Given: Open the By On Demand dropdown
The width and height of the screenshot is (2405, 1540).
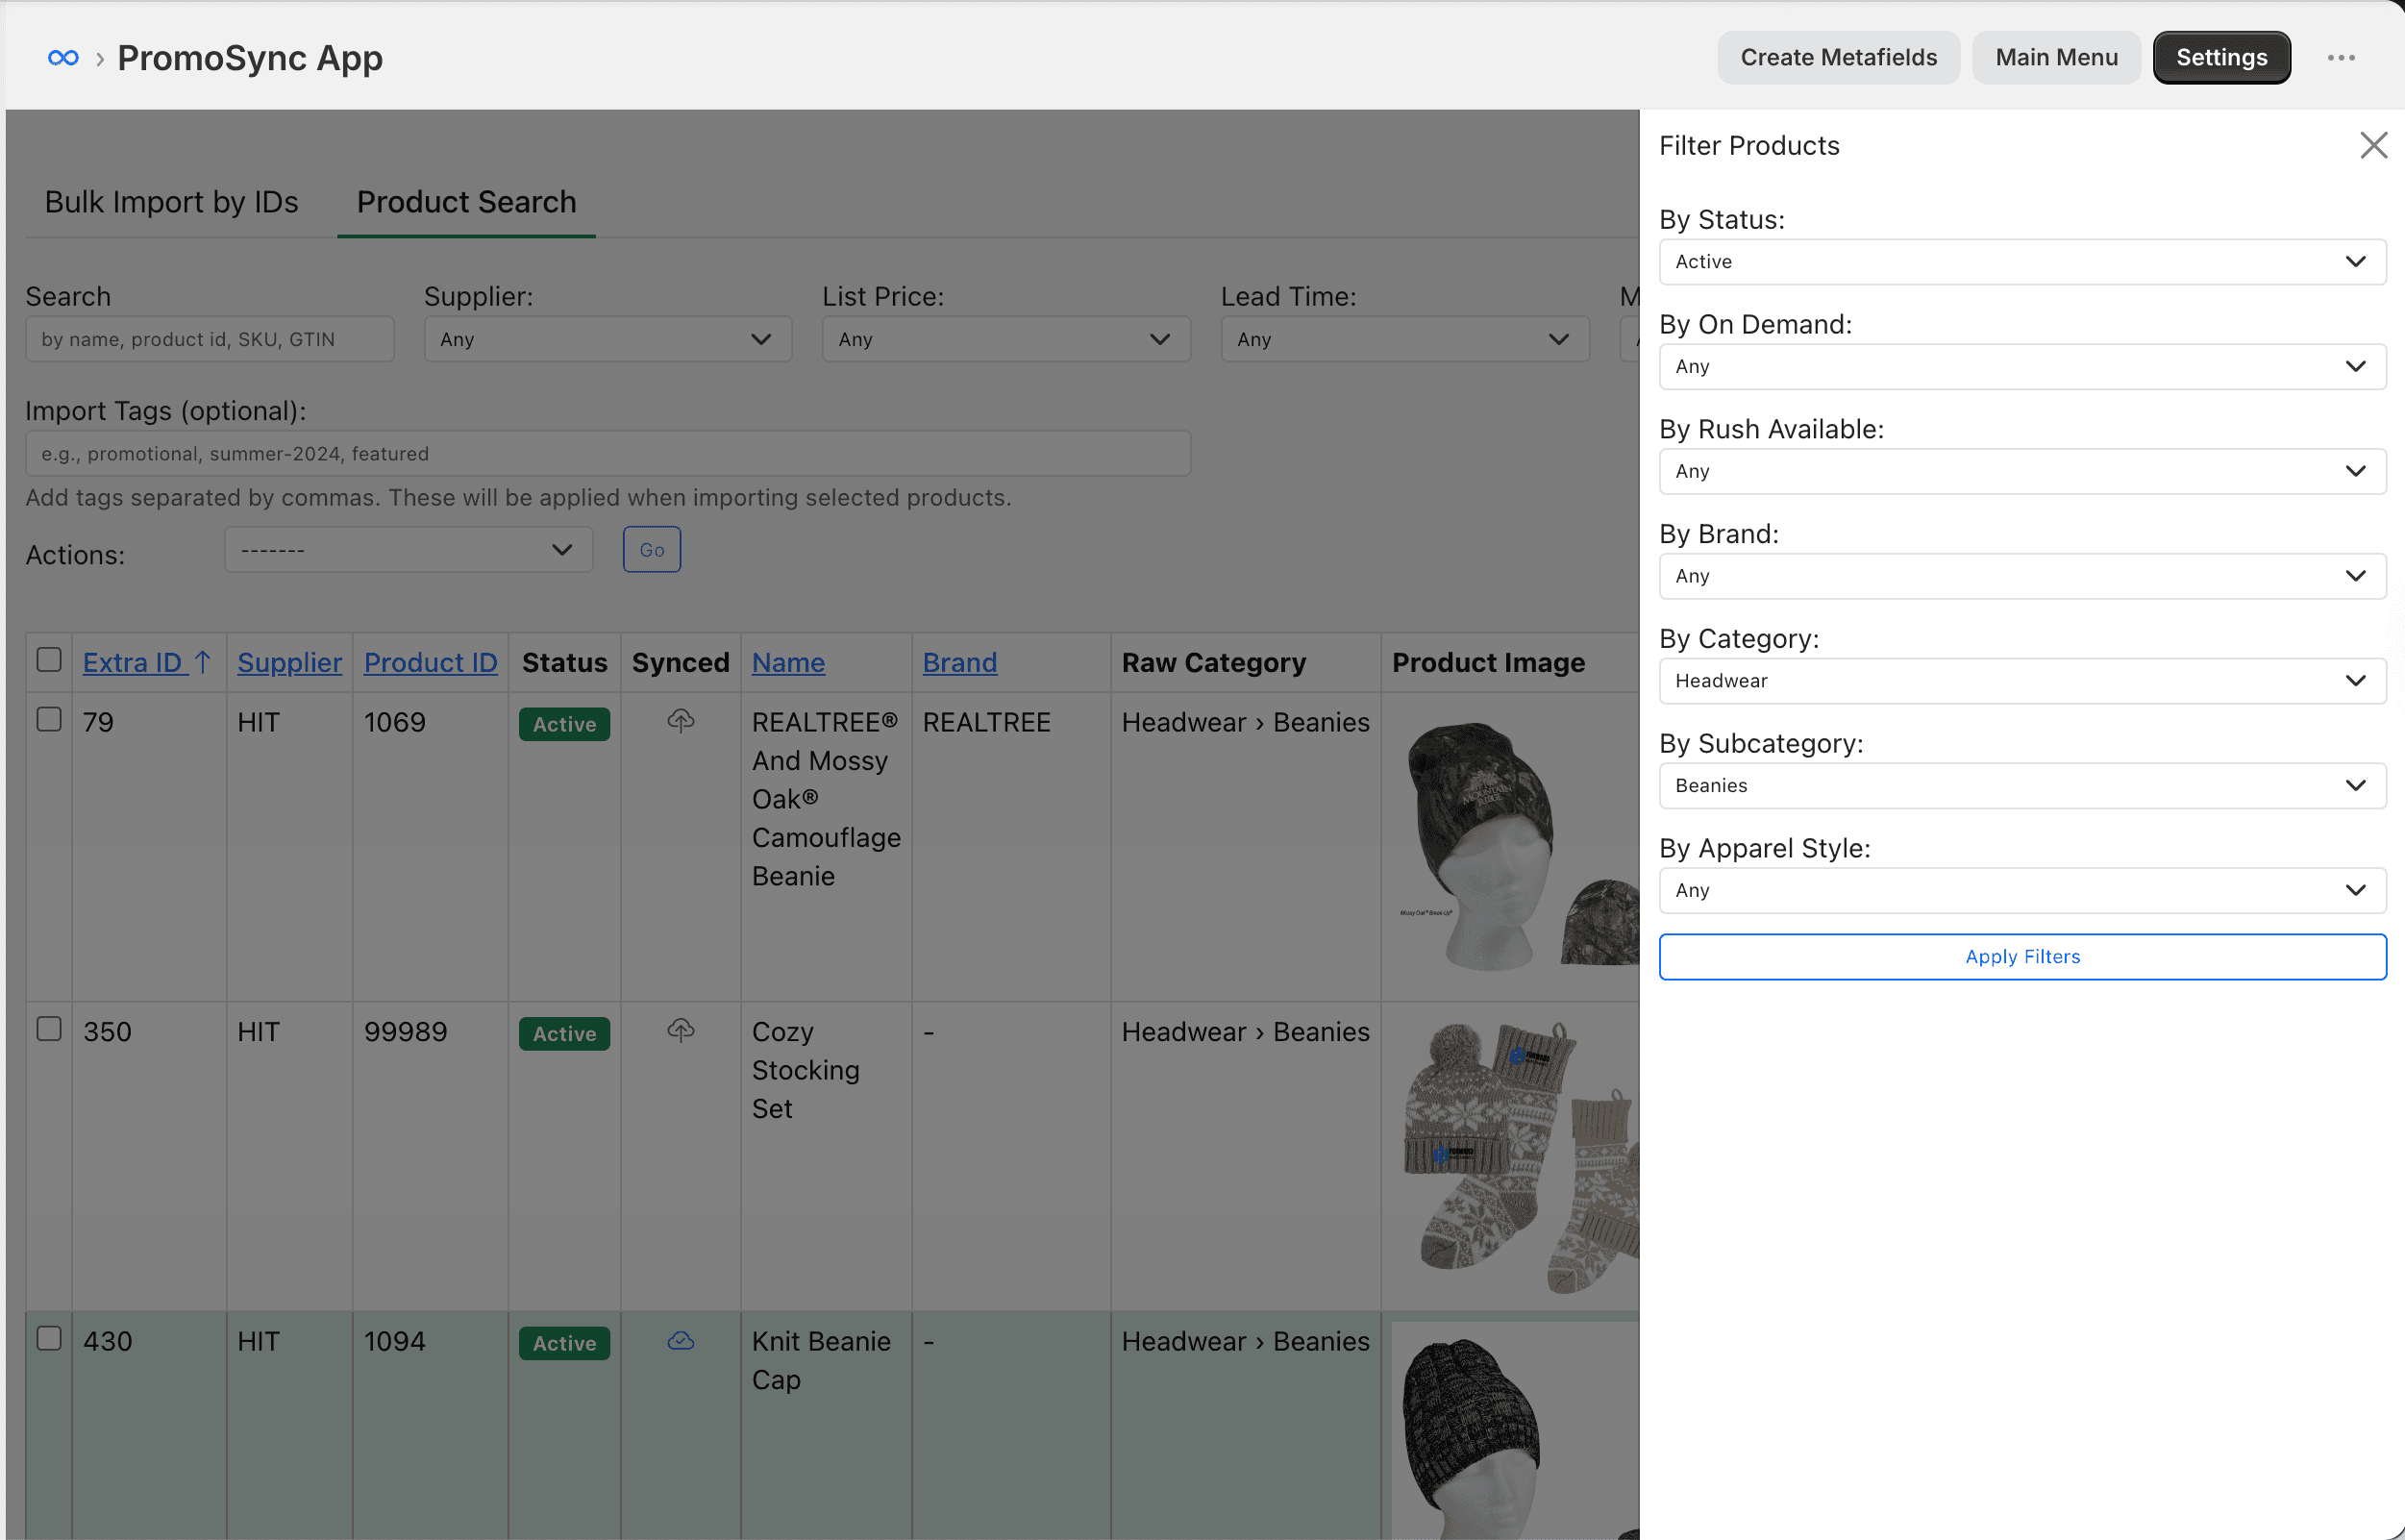Looking at the screenshot, I should [2022, 367].
